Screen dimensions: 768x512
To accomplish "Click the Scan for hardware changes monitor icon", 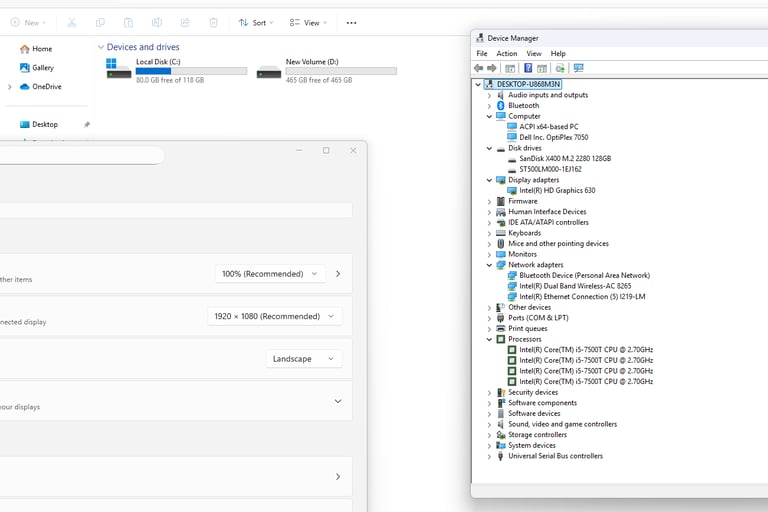I will 578,68.
